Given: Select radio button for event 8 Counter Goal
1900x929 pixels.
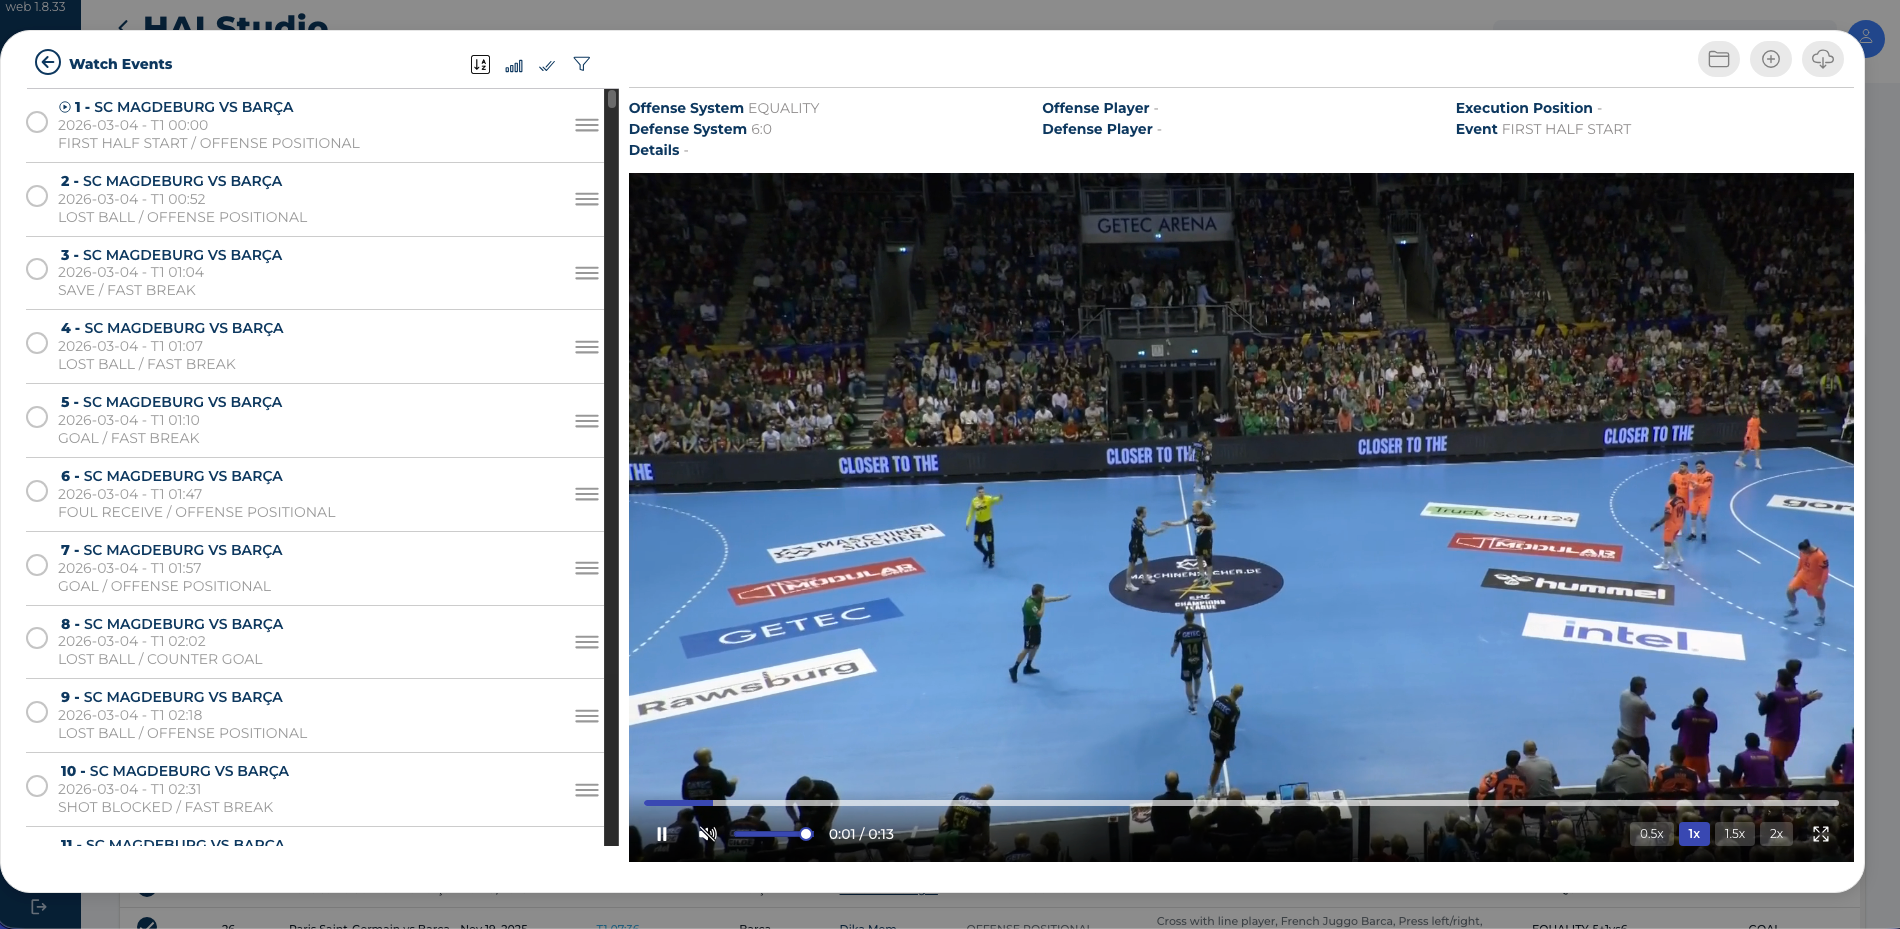Looking at the screenshot, I should coord(37,638).
